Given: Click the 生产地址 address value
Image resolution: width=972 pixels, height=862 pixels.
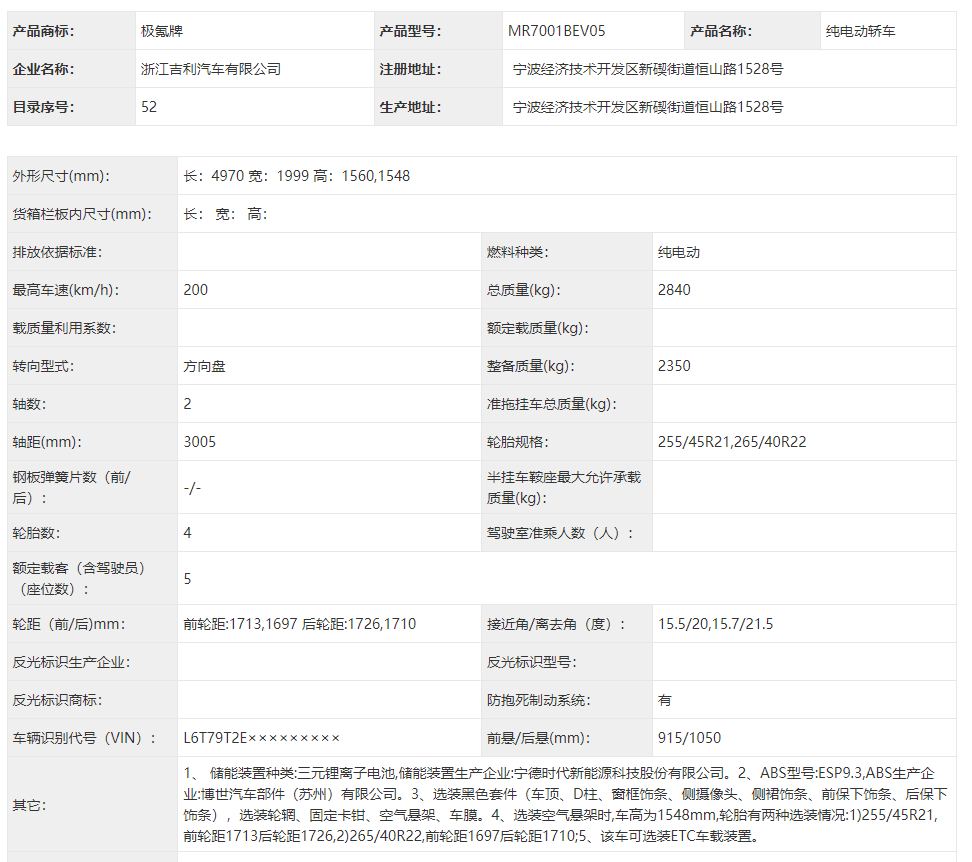Looking at the screenshot, I should click(648, 107).
